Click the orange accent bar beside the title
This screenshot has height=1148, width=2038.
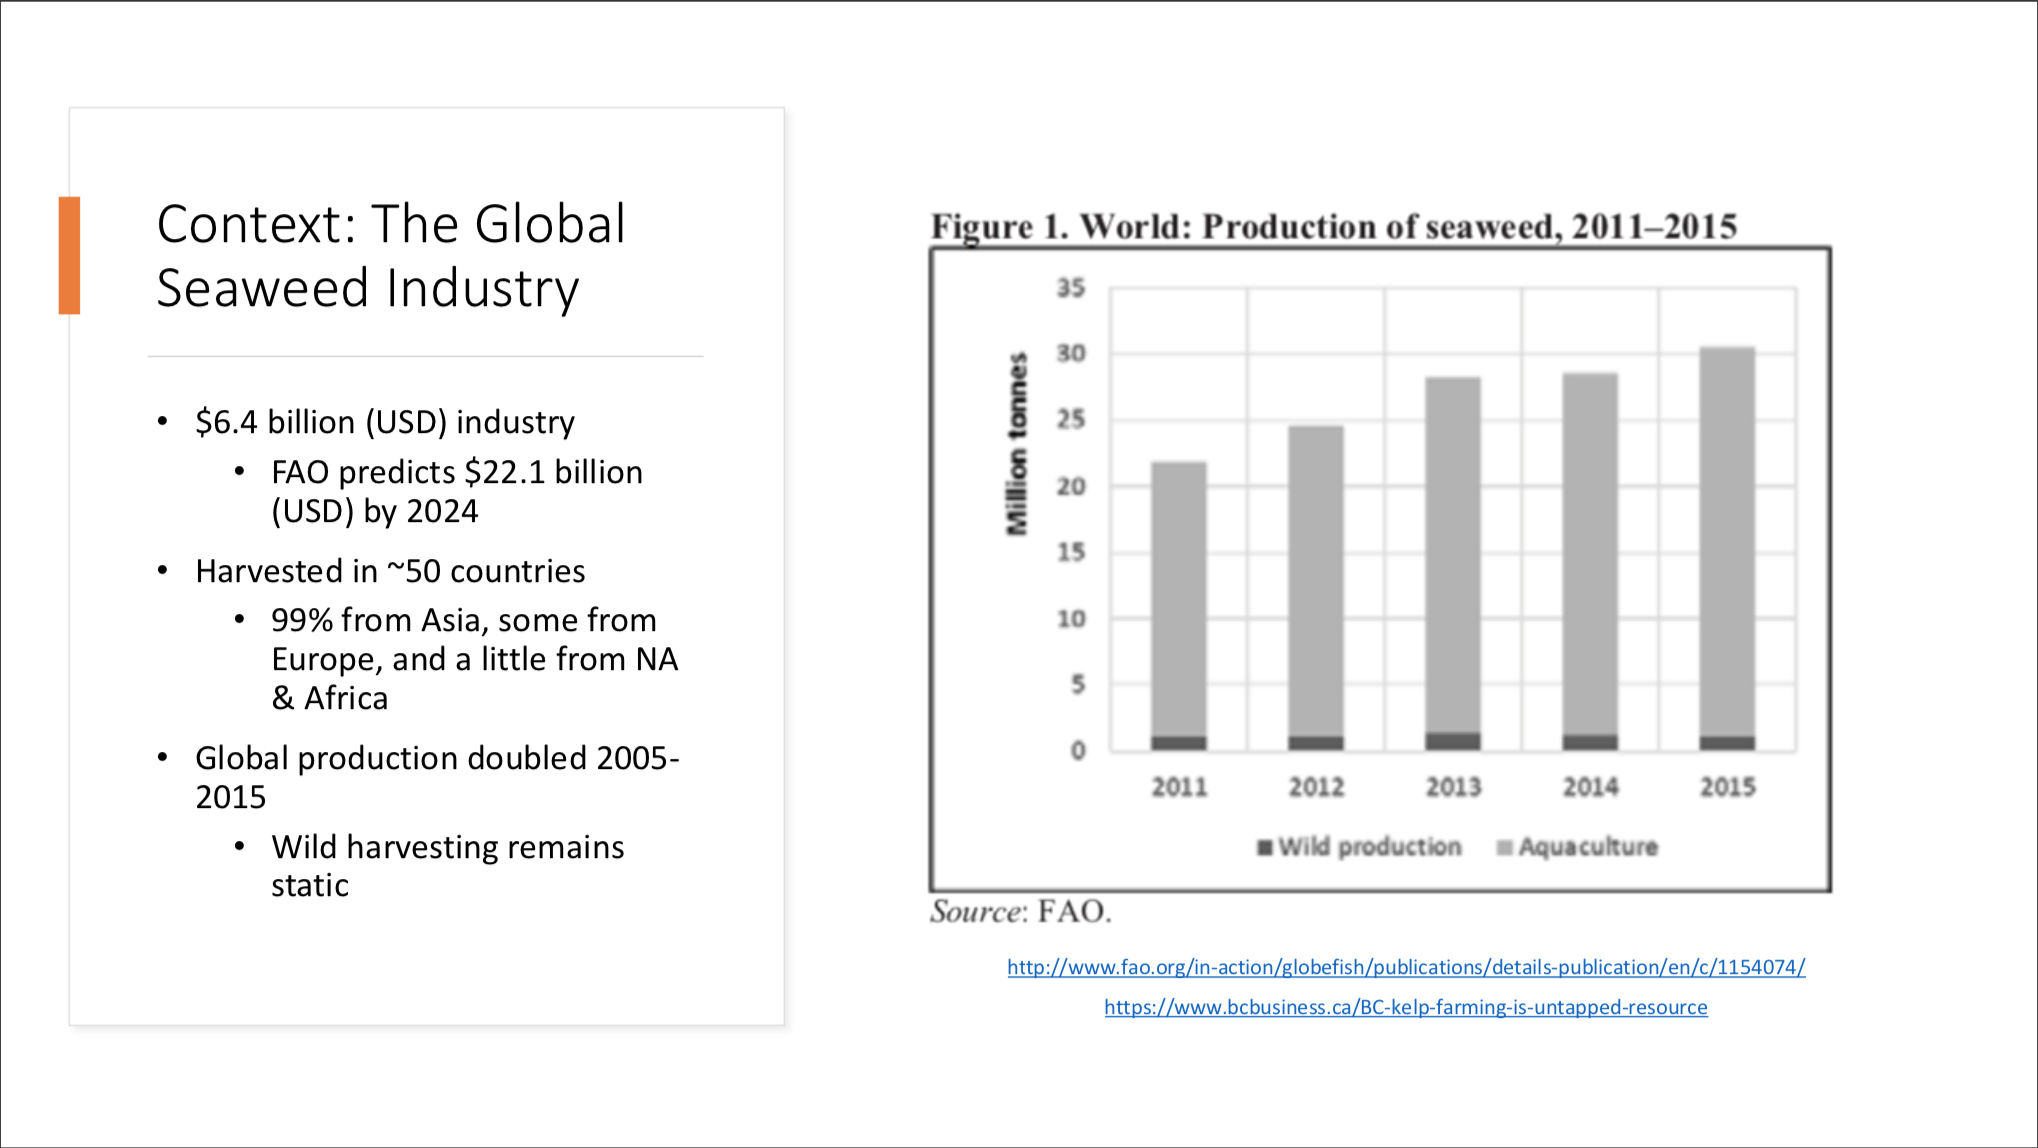coord(69,255)
